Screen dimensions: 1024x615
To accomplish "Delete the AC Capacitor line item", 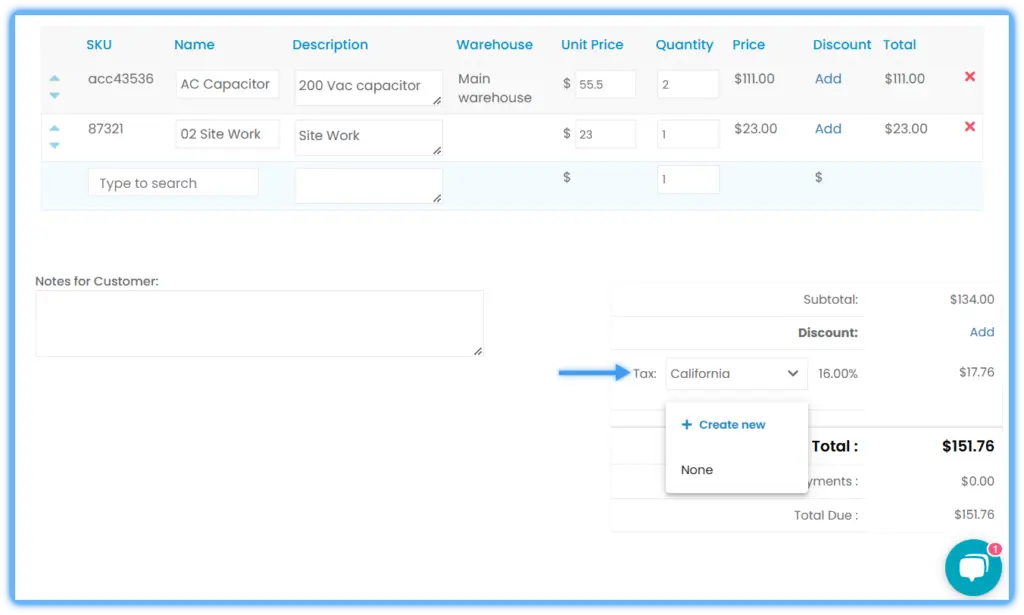I will (x=970, y=77).
